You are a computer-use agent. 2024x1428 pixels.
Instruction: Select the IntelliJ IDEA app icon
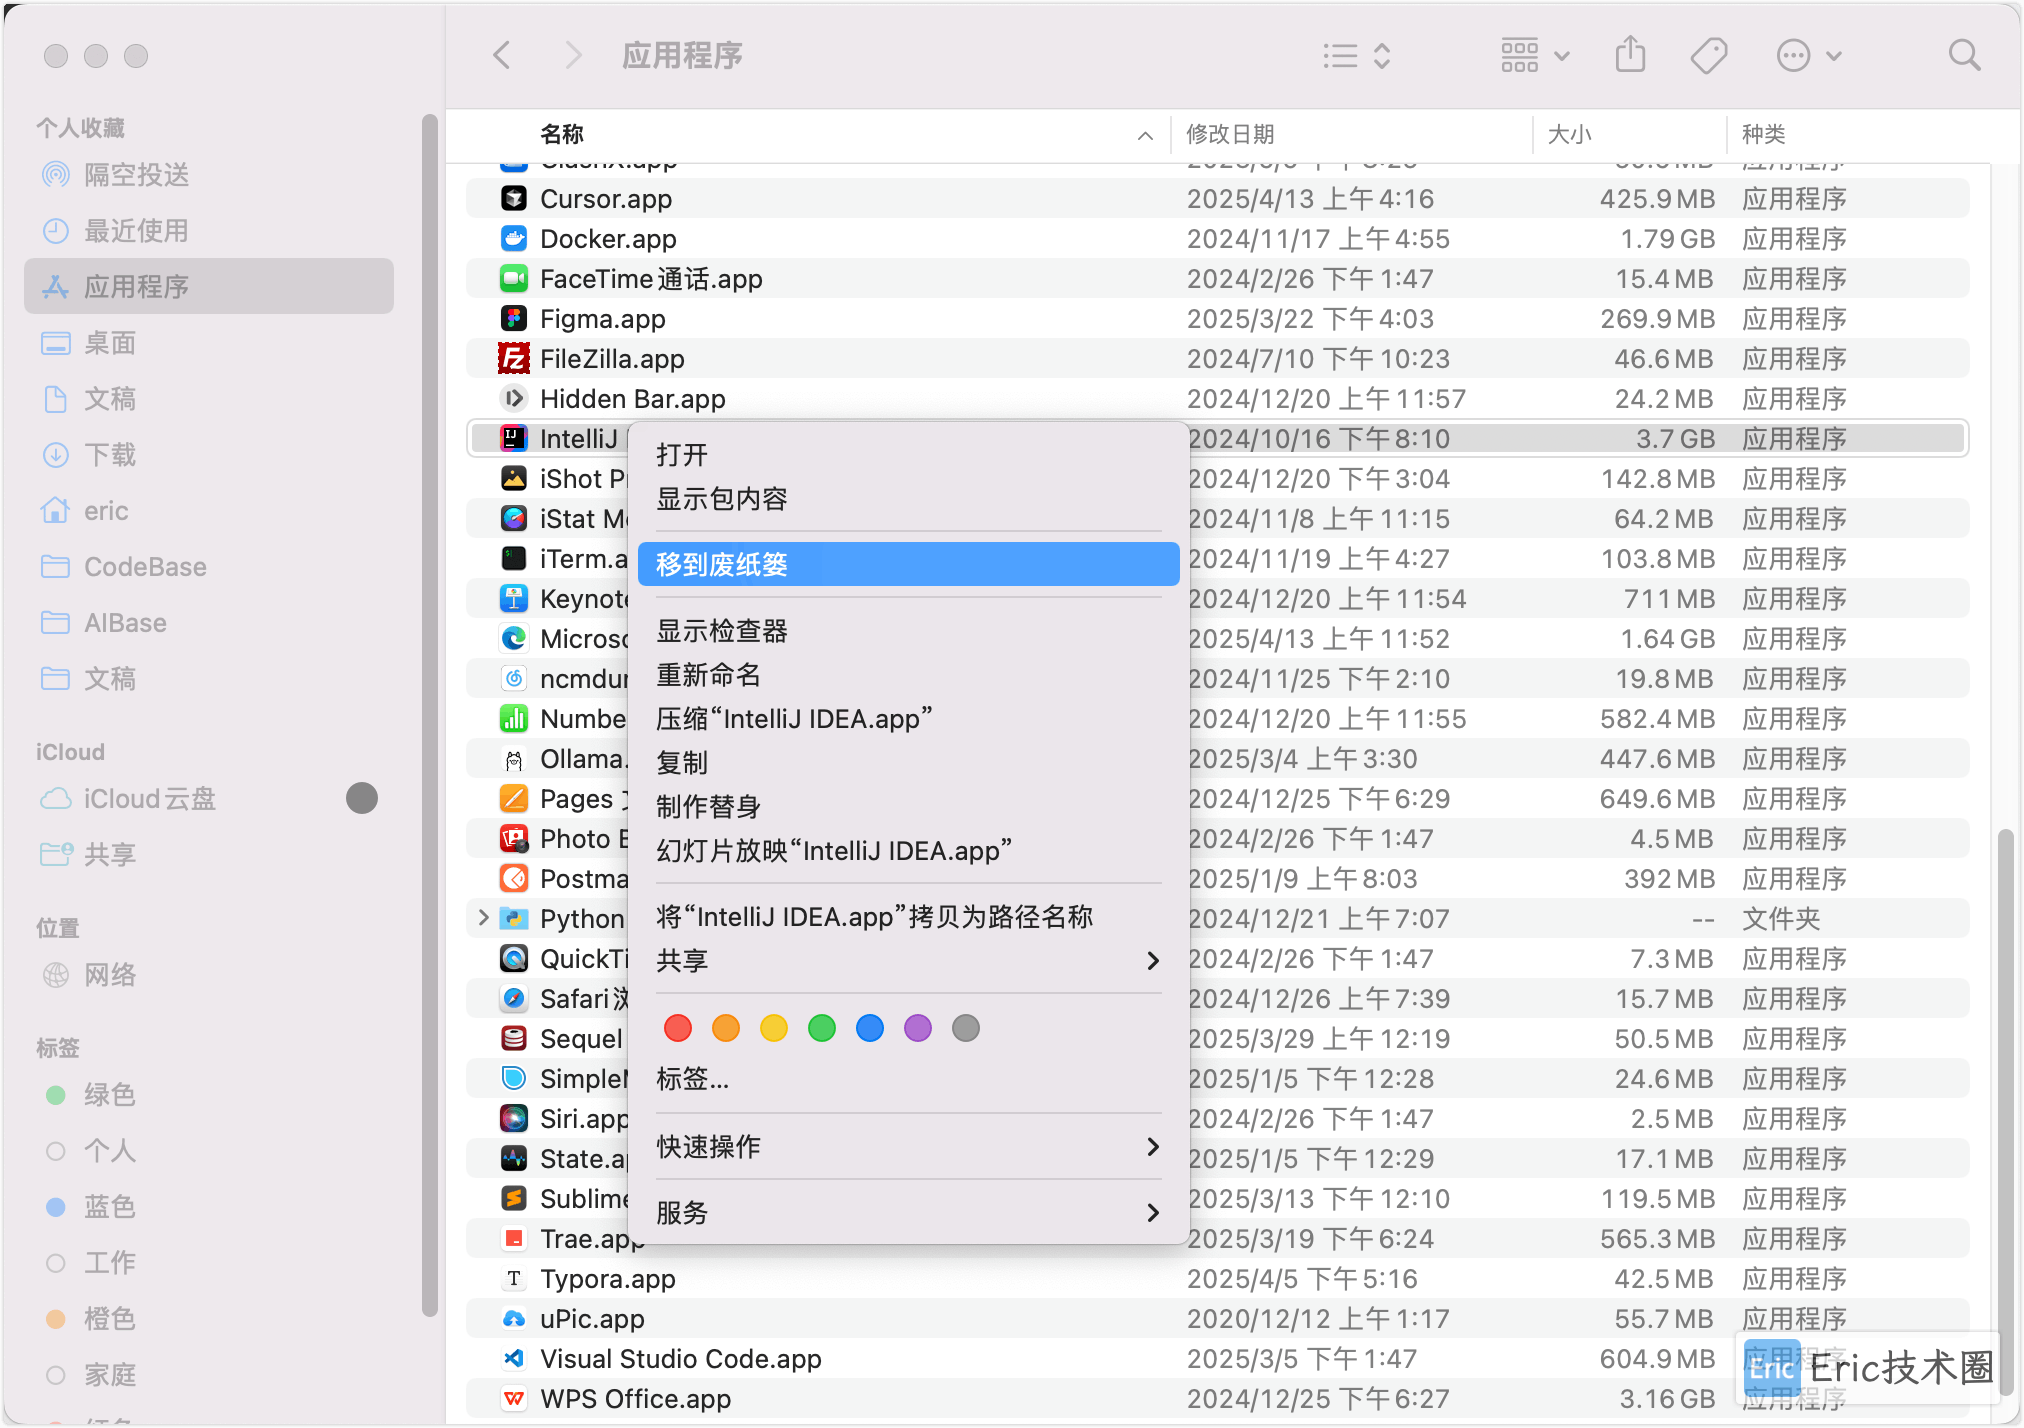[x=514, y=439]
